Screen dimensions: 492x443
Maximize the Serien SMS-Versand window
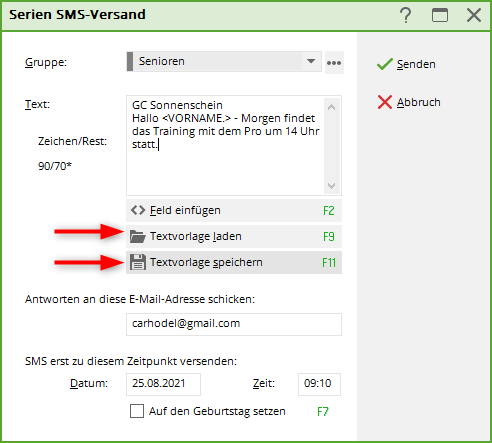tap(440, 15)
